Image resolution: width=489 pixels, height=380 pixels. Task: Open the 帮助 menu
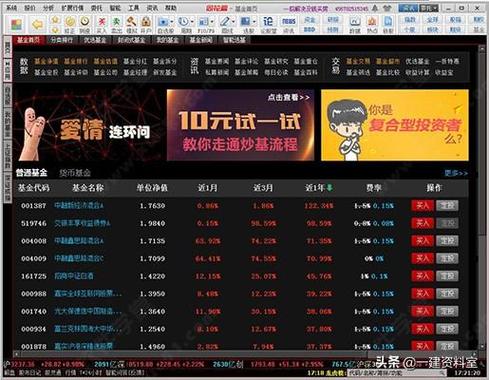[171, 8]
